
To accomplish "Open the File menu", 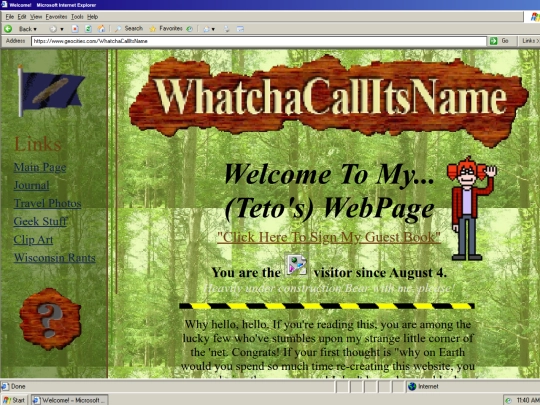I will [10, 17].
